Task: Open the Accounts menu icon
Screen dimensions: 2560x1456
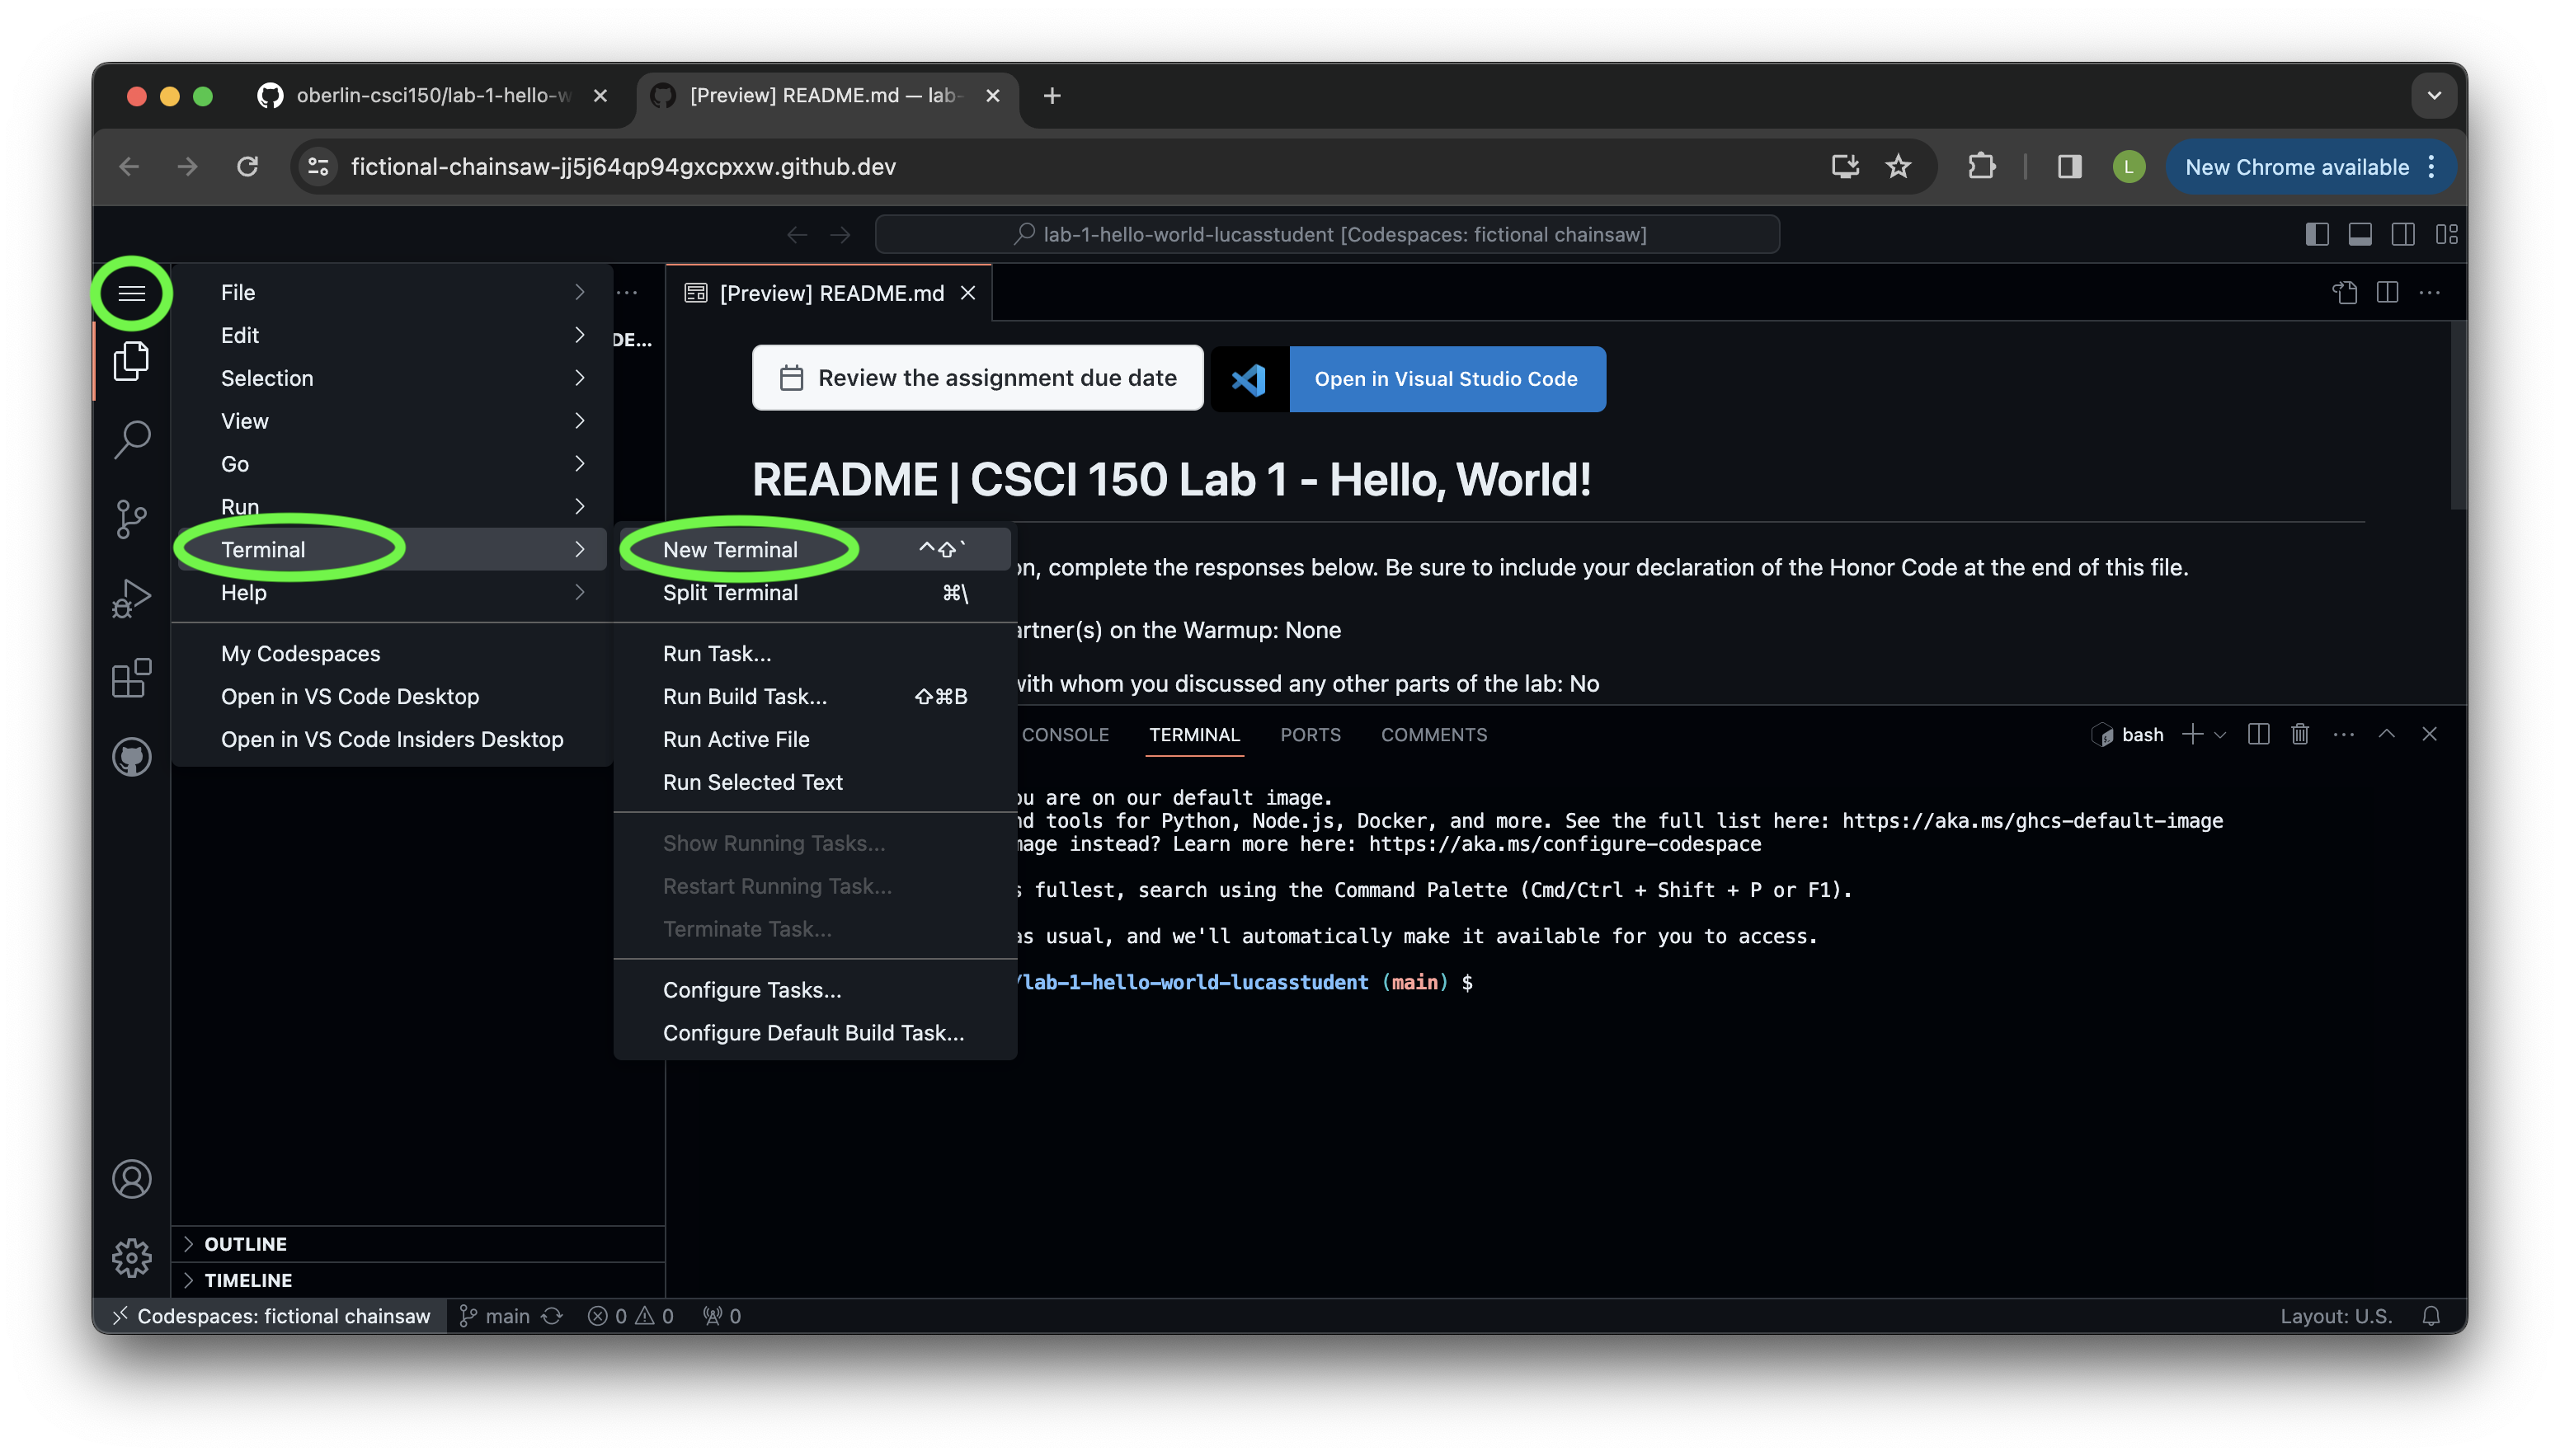Action: 131,1179
